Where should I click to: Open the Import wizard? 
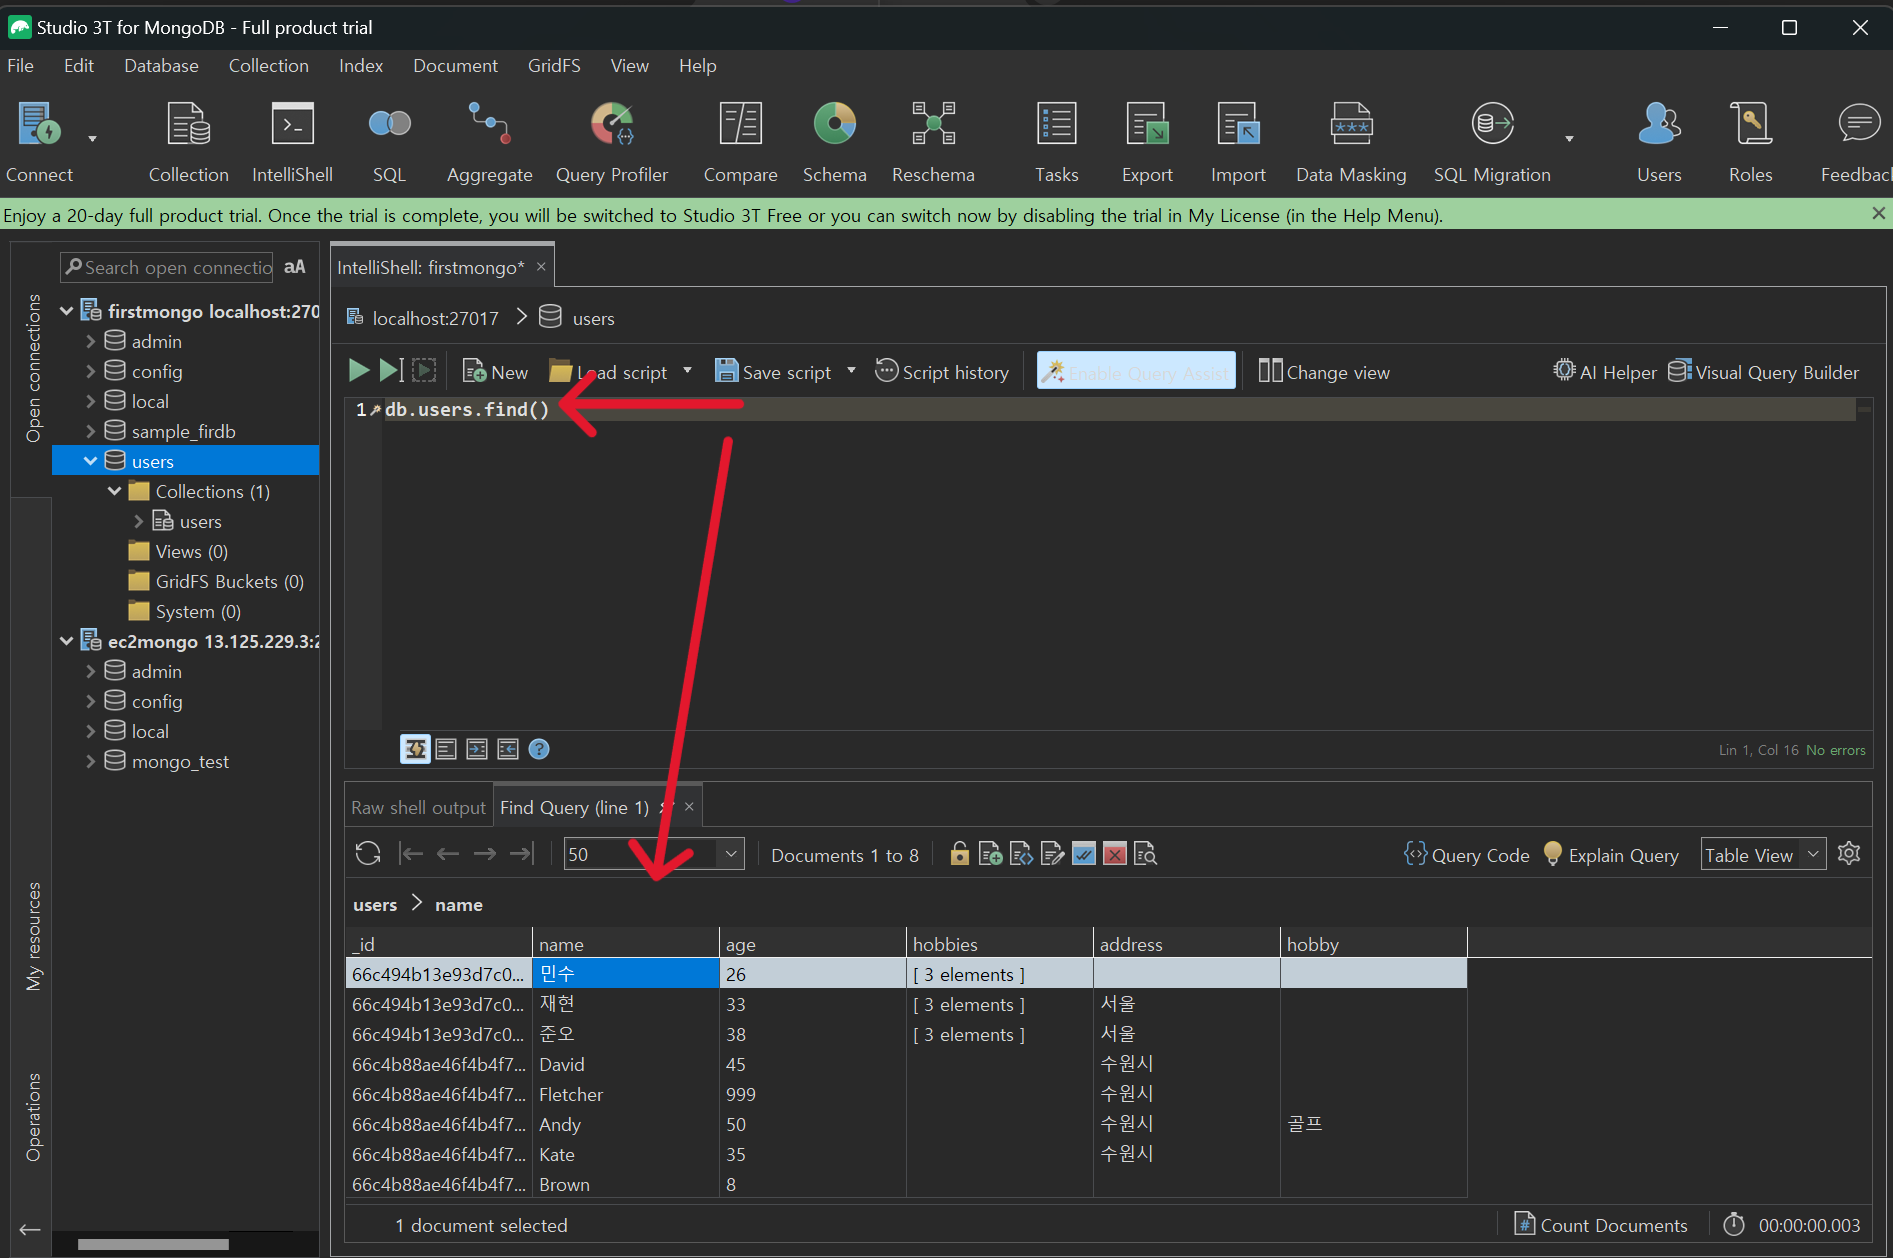pos(1238,142)
